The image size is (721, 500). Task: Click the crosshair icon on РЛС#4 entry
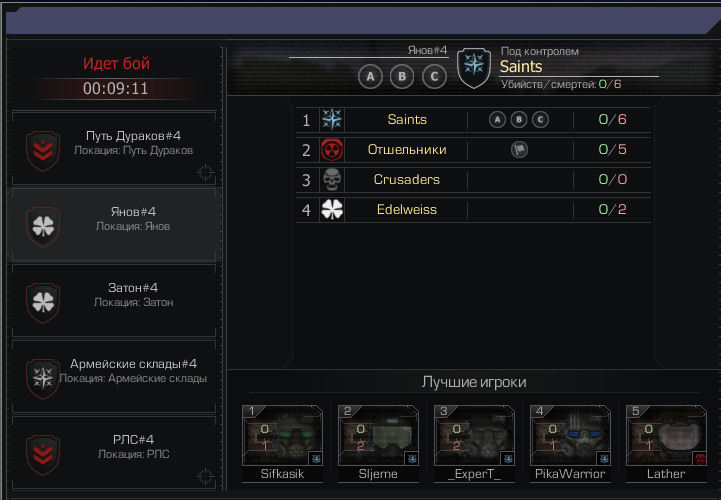206,477
